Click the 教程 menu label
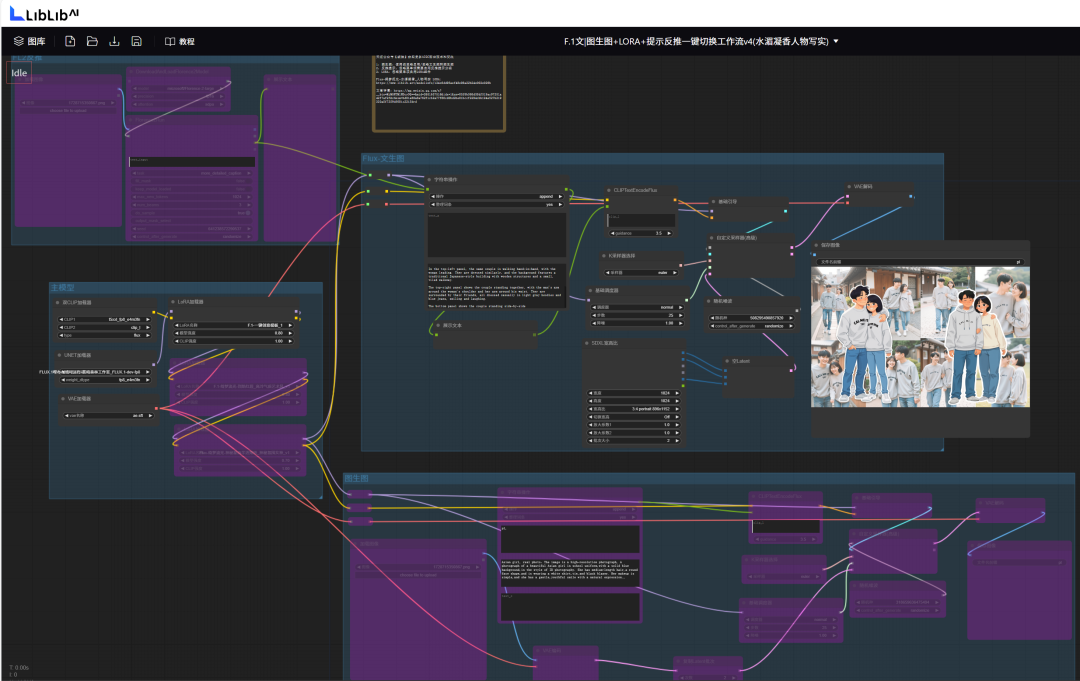The height and width of the screenshot is (681, 1080). tap(187, 41)
